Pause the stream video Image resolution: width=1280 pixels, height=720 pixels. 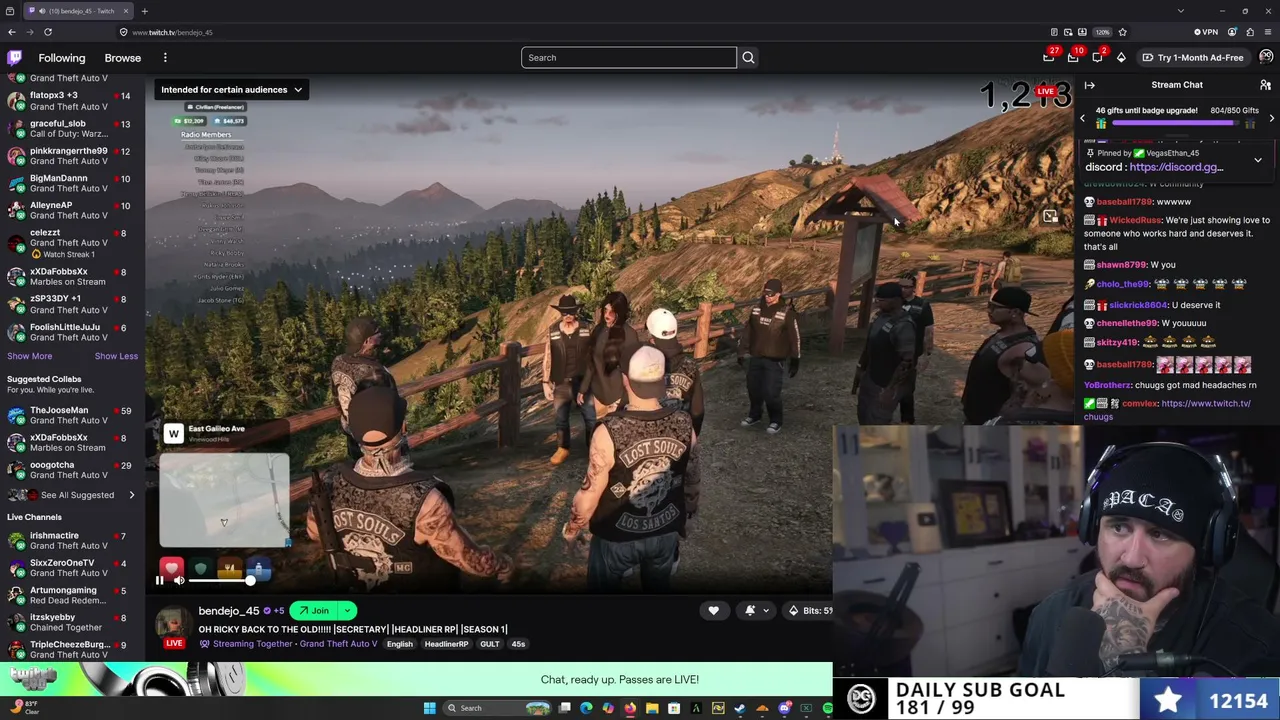click(159, 580)
